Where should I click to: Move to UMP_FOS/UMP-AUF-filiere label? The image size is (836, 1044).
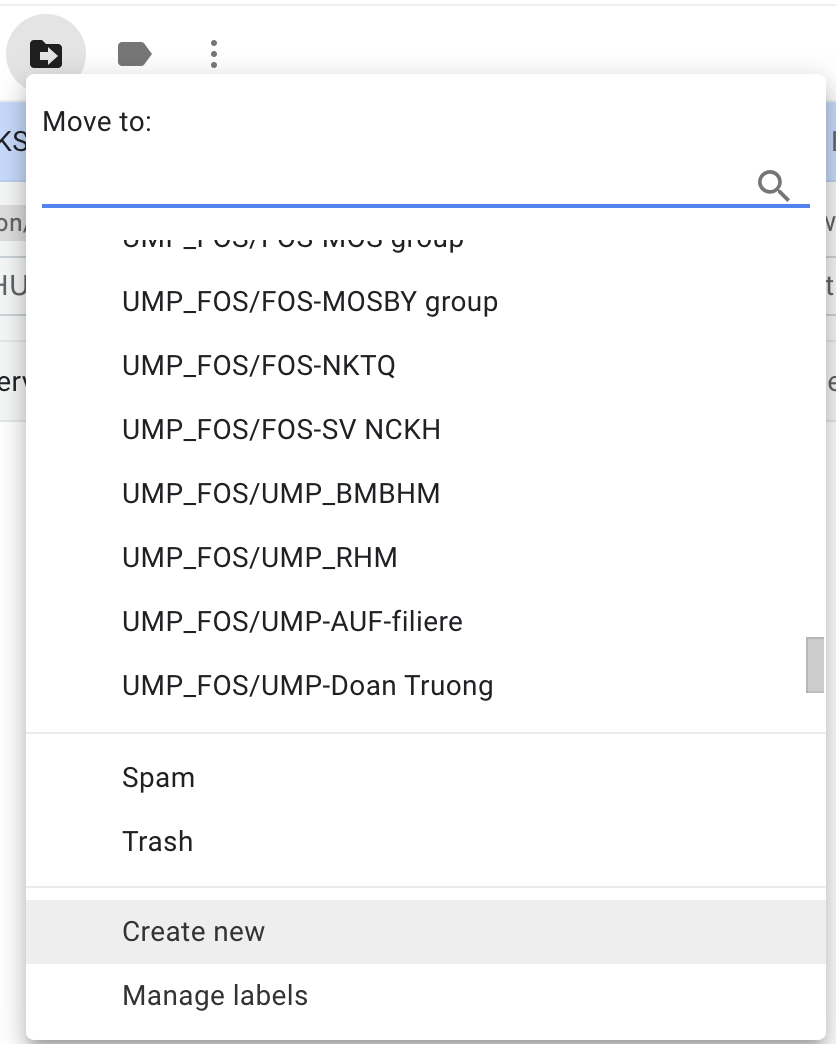292,622
